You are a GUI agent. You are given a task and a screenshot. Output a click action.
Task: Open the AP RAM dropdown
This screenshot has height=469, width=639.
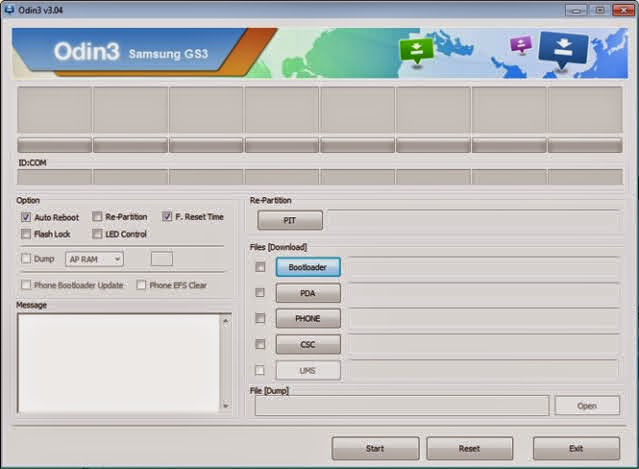point(94,259)
